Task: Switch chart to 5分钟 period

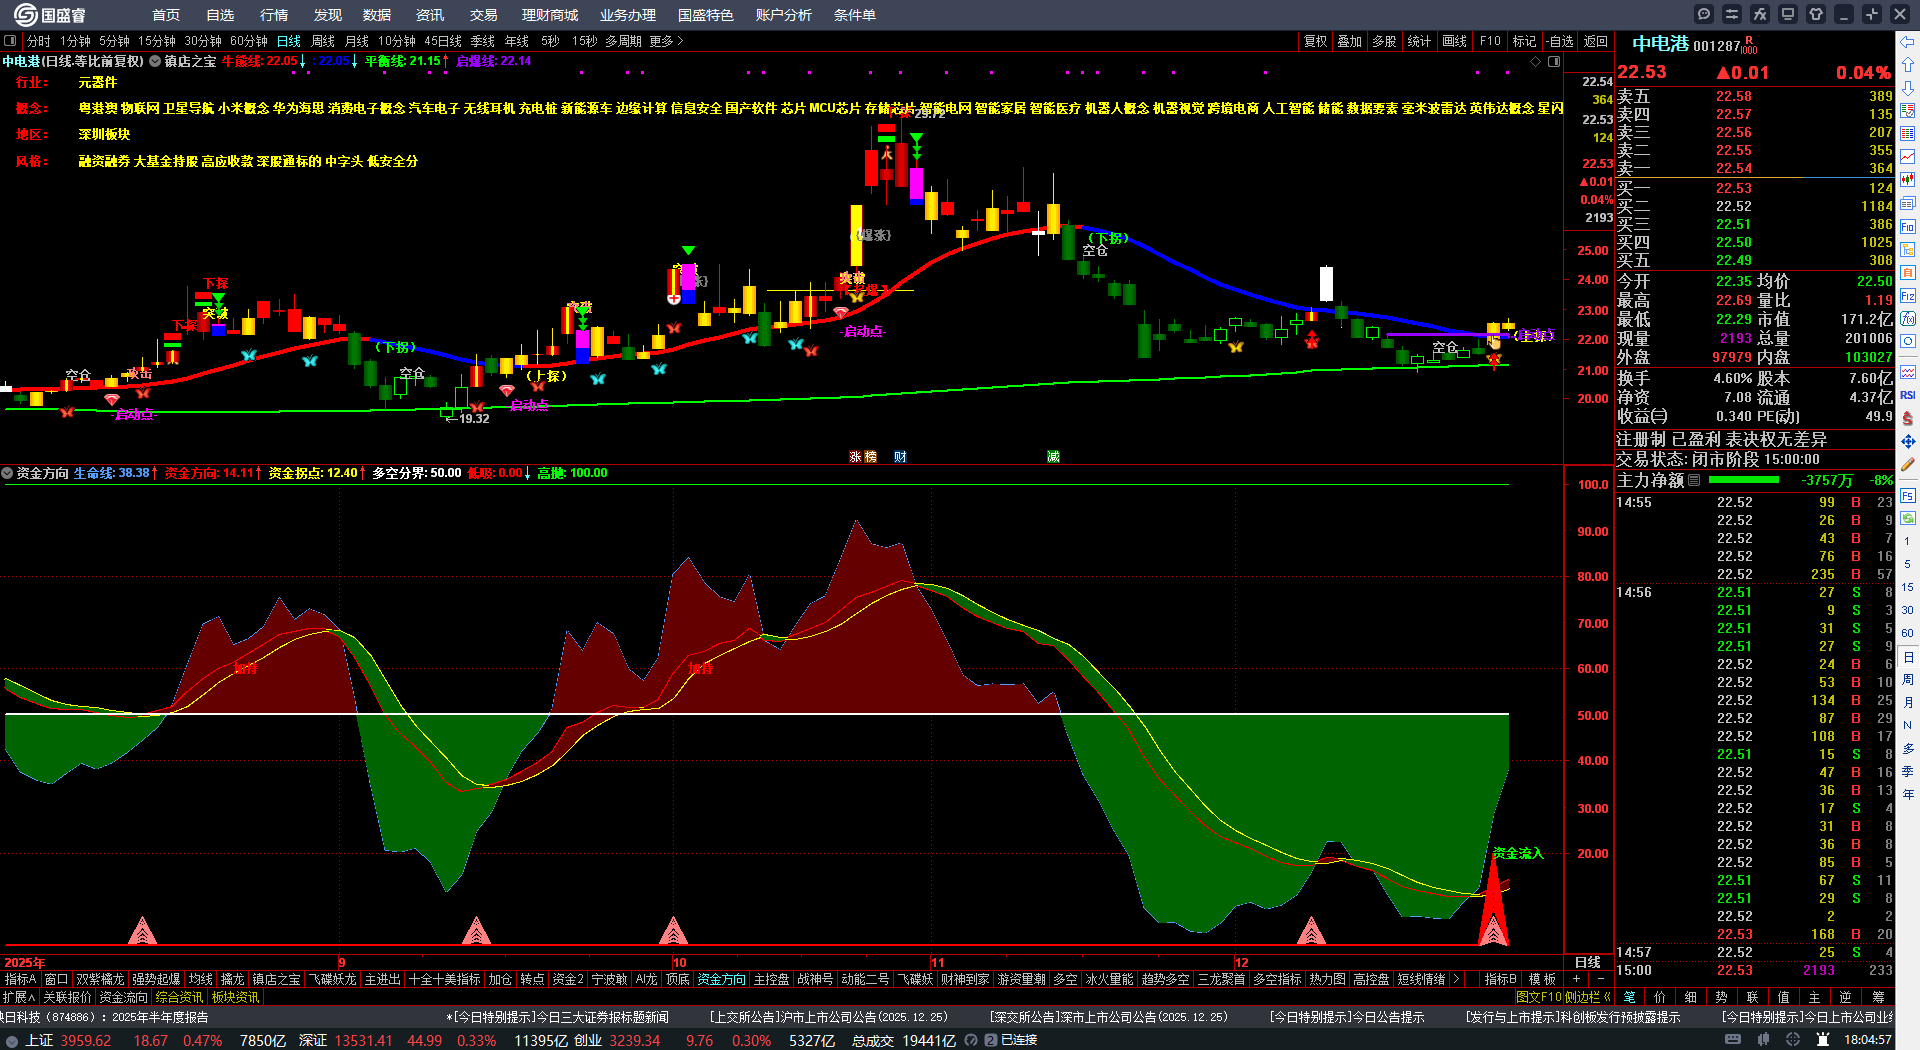Action: [x=114, y=41]
